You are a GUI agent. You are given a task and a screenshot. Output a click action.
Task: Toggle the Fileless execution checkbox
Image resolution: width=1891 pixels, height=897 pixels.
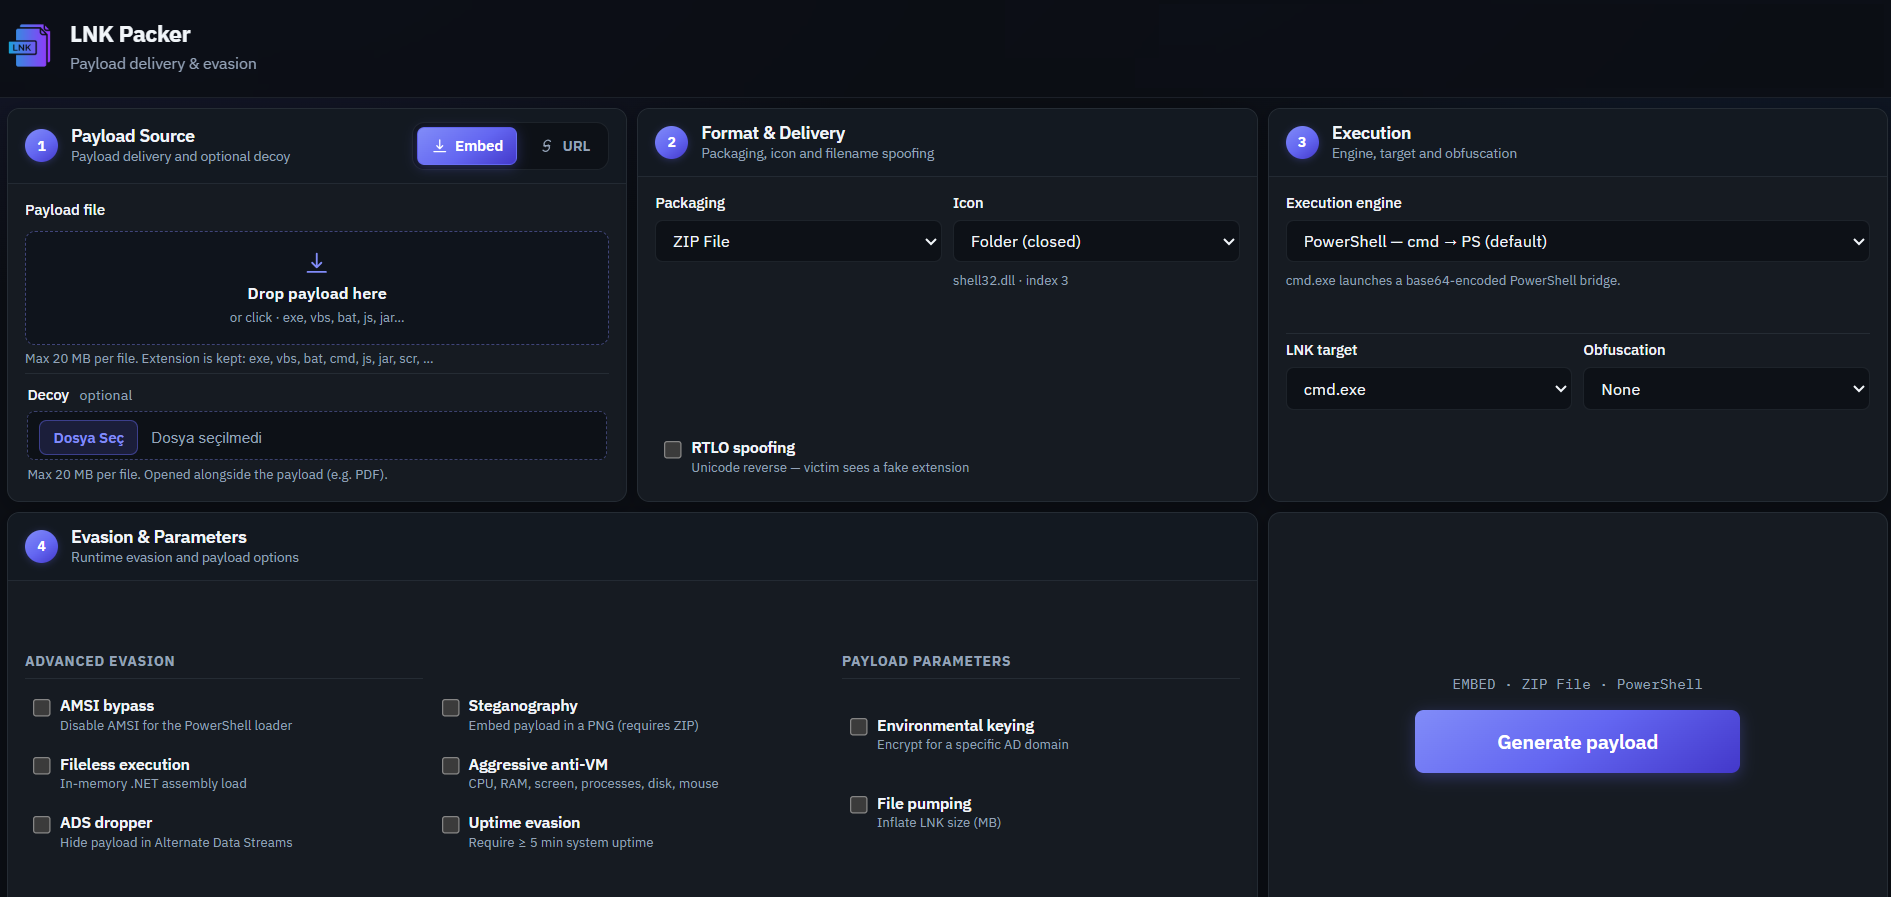tap(42, 766)
